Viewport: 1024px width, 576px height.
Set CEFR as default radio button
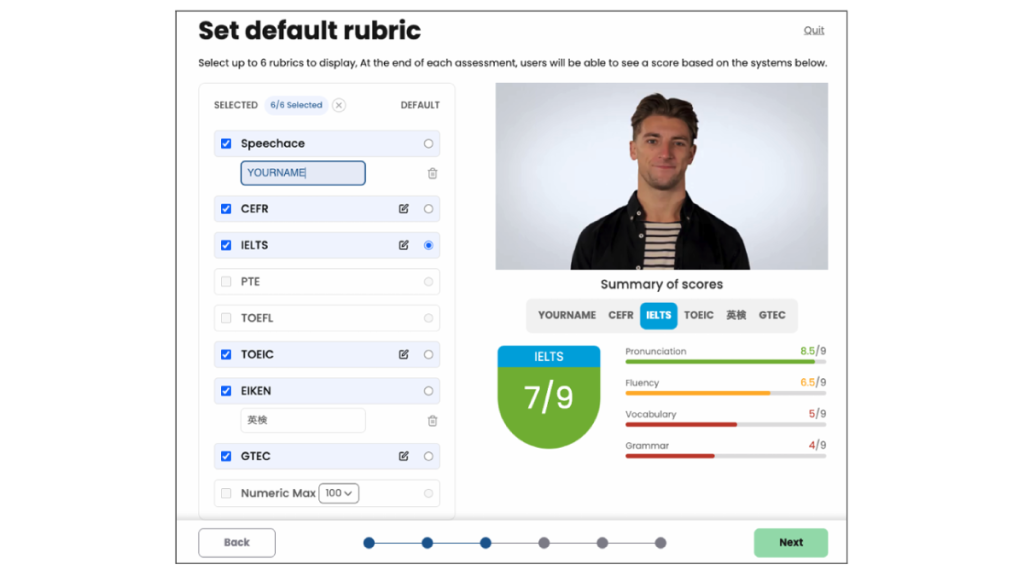point(428,209)
